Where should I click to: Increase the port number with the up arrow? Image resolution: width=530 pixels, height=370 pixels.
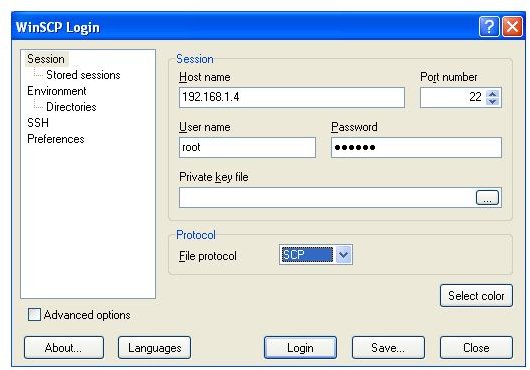tap(492, 94)
